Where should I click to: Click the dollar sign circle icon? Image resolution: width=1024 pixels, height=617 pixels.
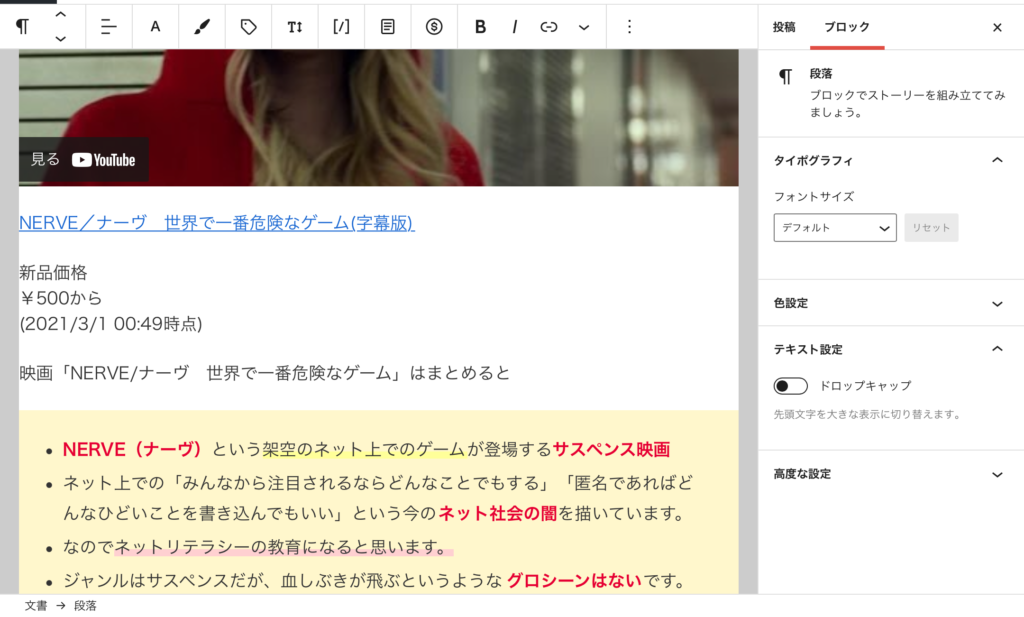point(434,27)
